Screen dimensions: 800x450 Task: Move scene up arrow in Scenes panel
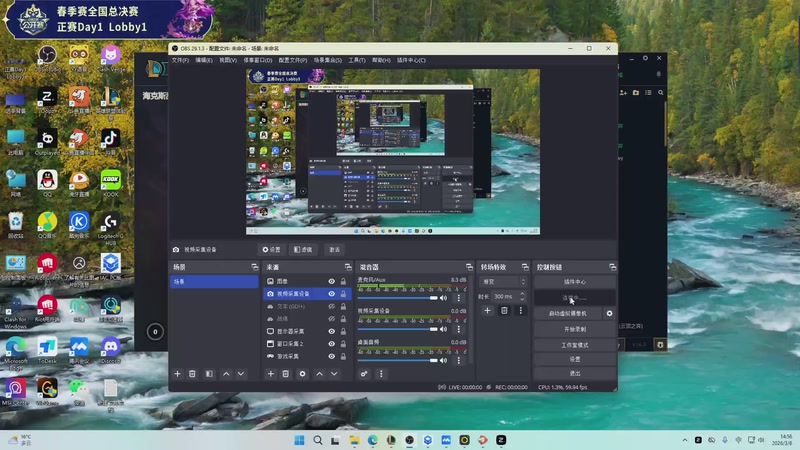pyautogui.click(x=226, y=374)
